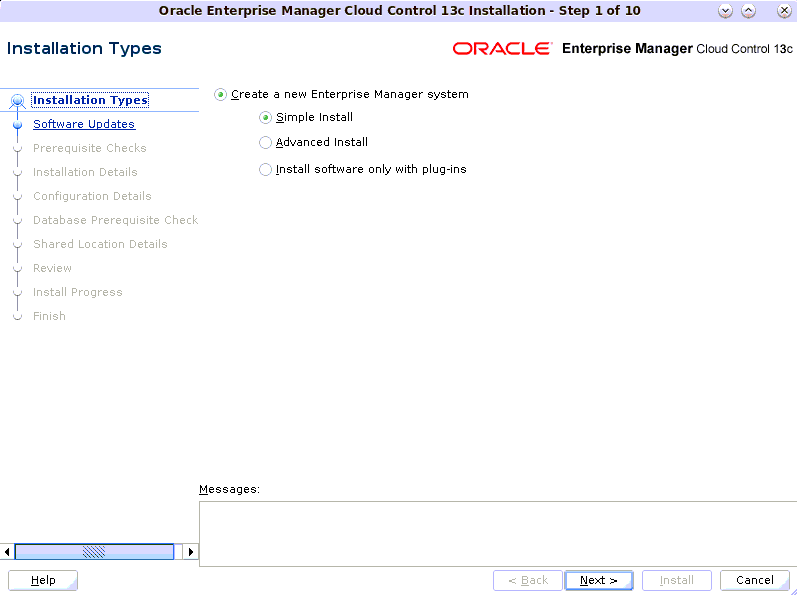Viewport: 797px width, 595px height.
Task: Click the disabled Back button
Action: (x=528, y=580)
